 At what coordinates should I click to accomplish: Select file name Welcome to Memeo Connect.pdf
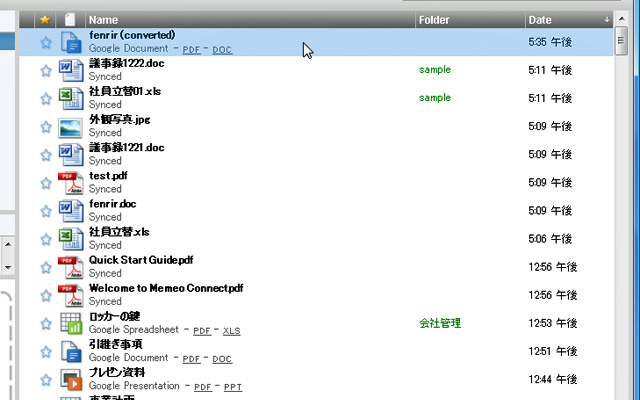pos(166,289)
